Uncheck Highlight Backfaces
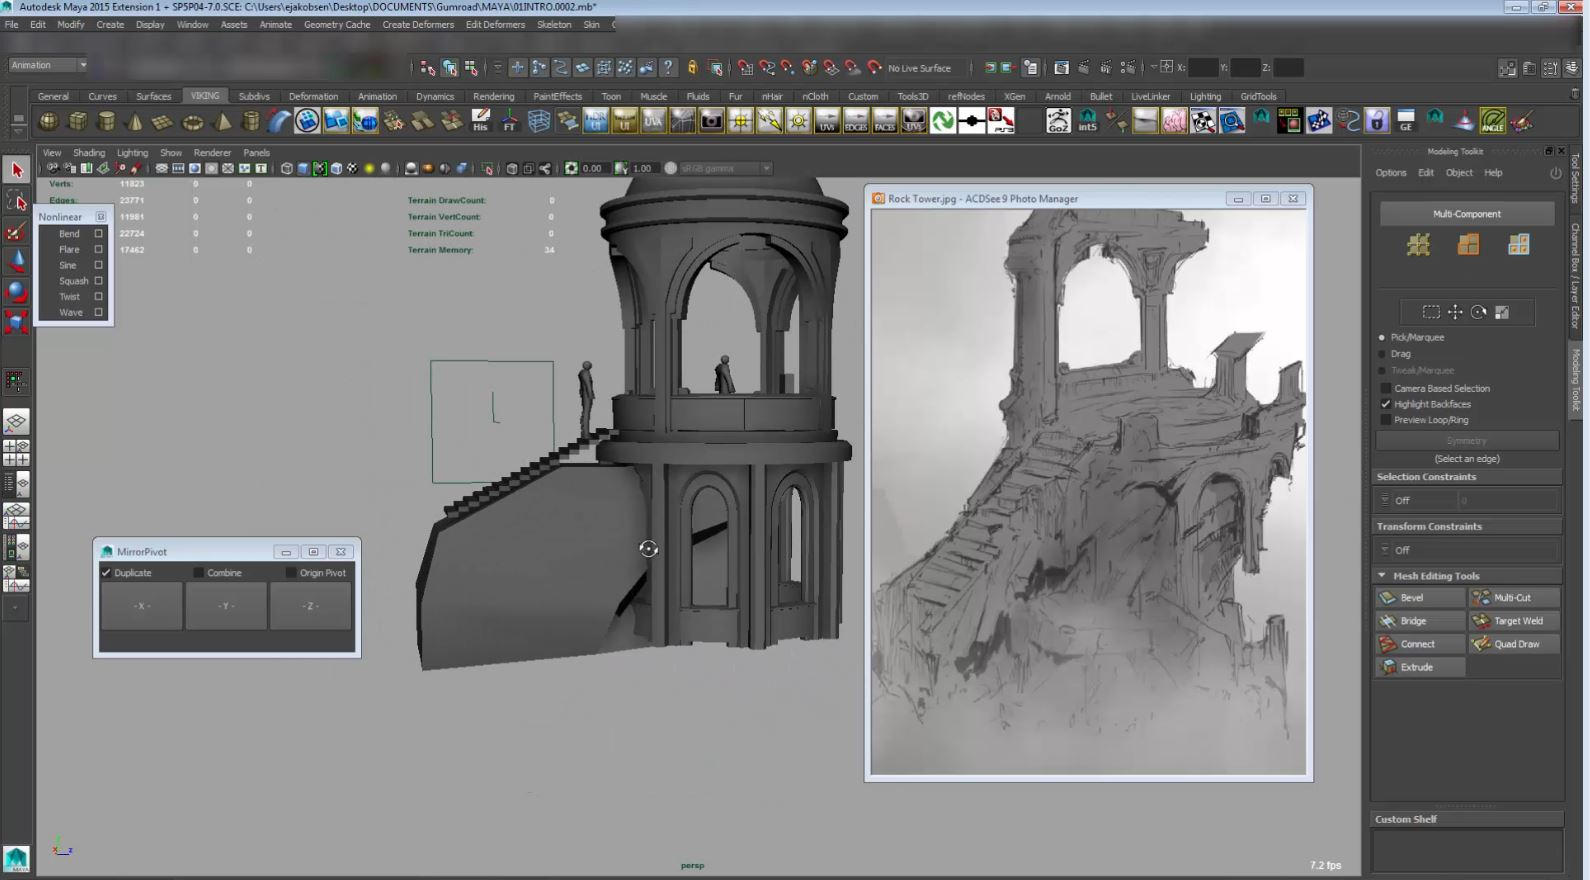The image size is (1590, 880). click(x=1386, y=404)
